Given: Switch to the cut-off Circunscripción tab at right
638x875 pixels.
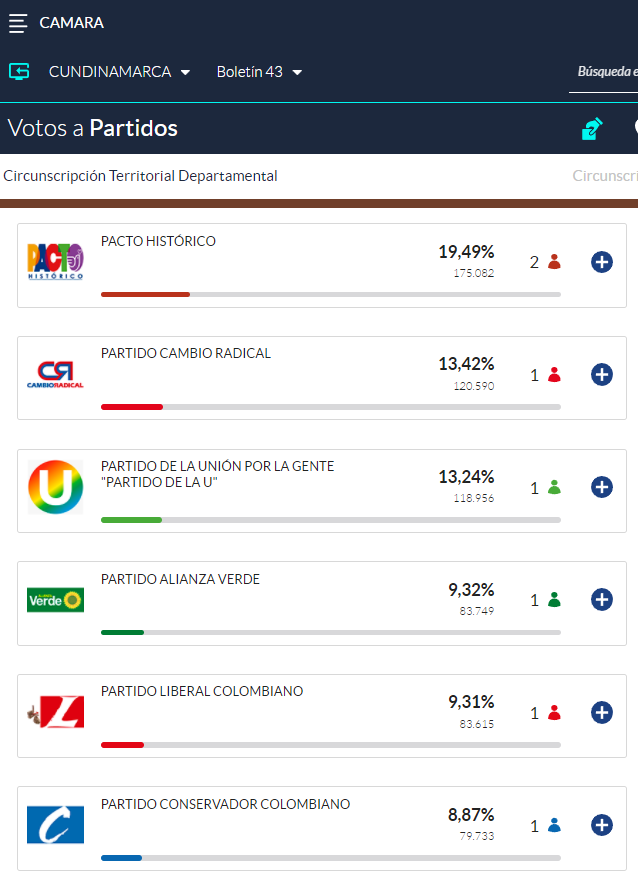Looking at the screenshot, I should tap(604, 176).
